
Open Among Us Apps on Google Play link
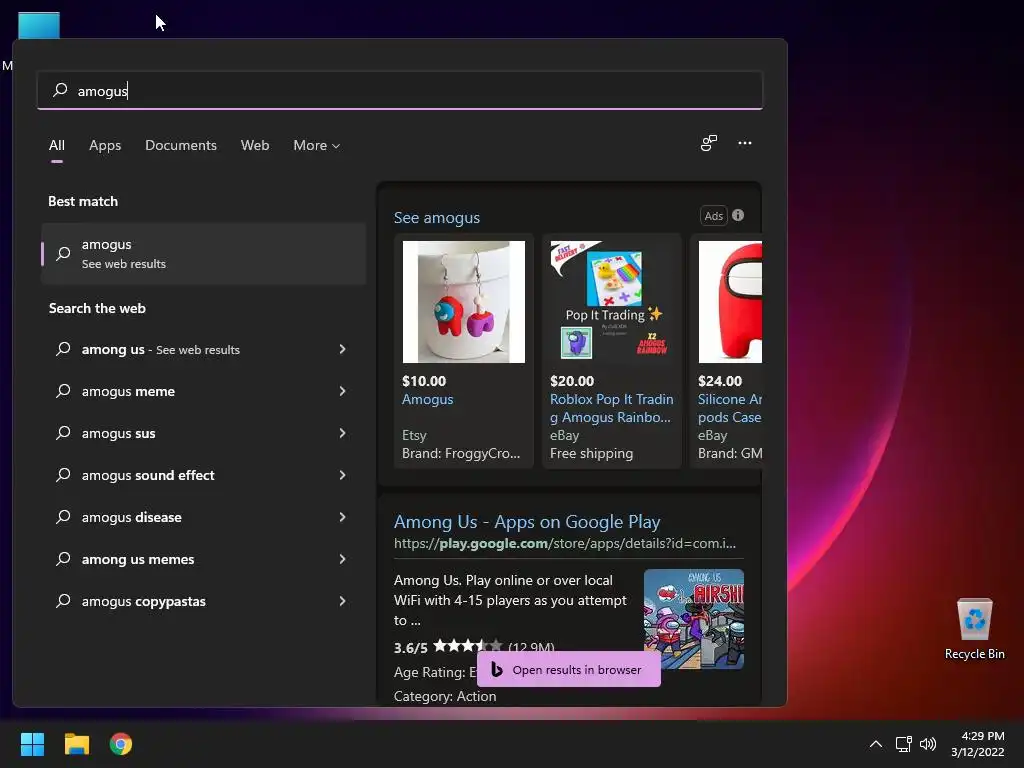[x=527, y=522]
